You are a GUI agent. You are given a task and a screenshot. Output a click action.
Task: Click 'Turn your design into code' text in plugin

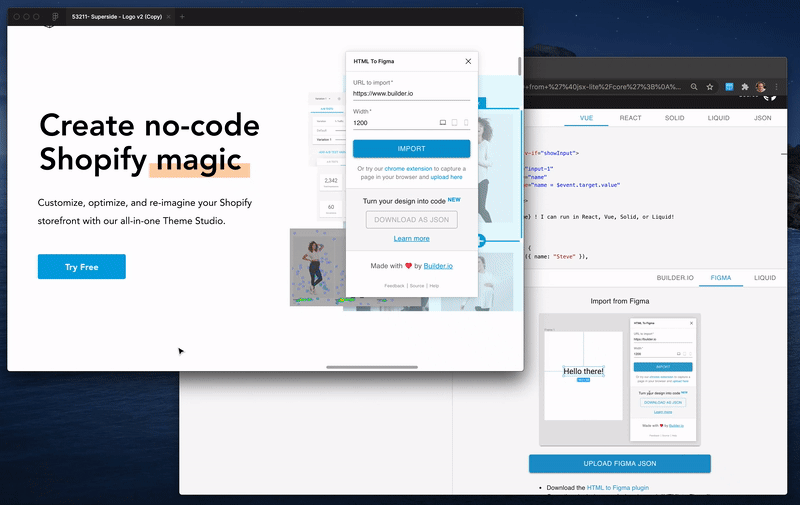pos(404,201)
